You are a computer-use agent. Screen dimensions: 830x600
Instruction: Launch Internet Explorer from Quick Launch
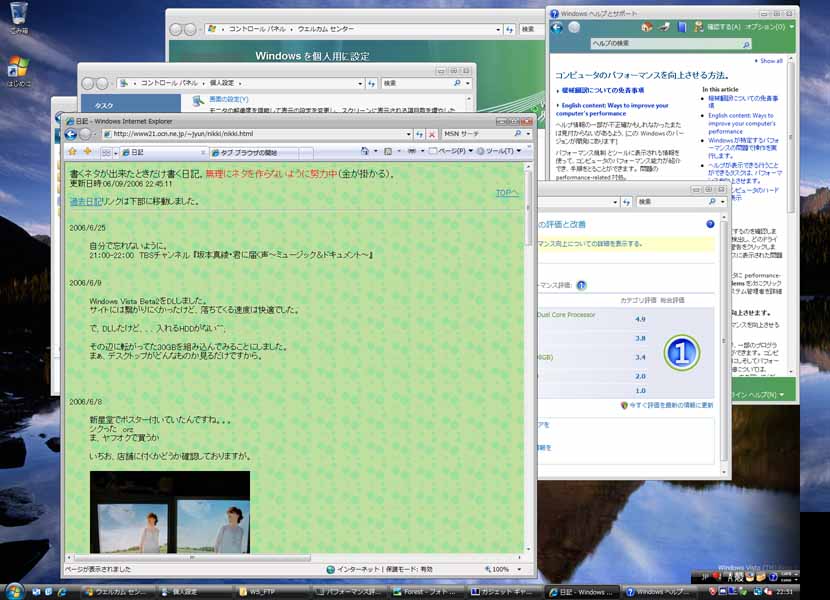tap(62, 592)
